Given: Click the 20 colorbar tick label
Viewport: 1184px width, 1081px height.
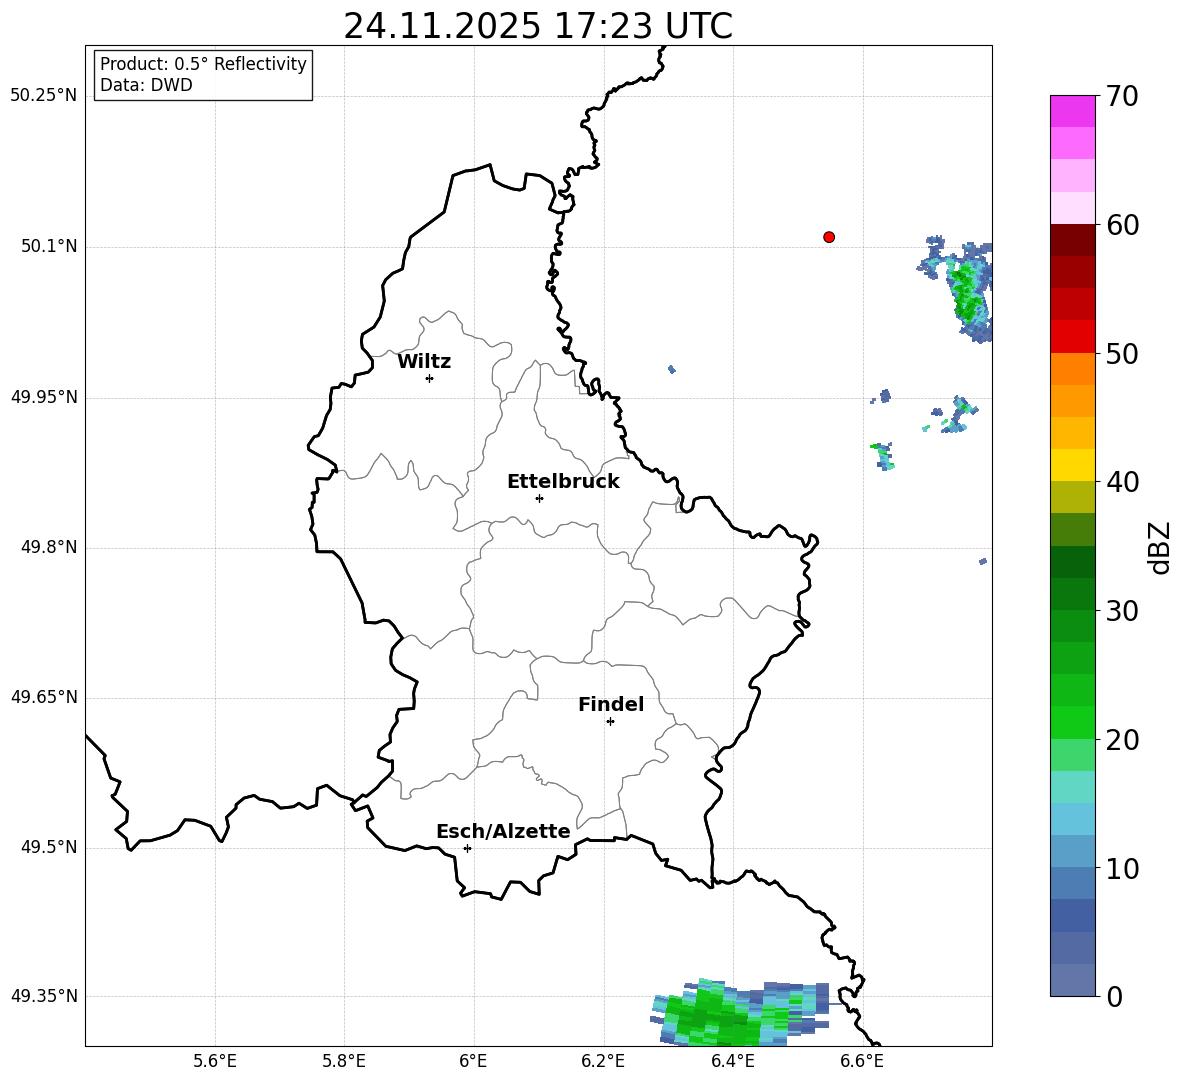Looking at the screenshot, I should [1122, 740].
